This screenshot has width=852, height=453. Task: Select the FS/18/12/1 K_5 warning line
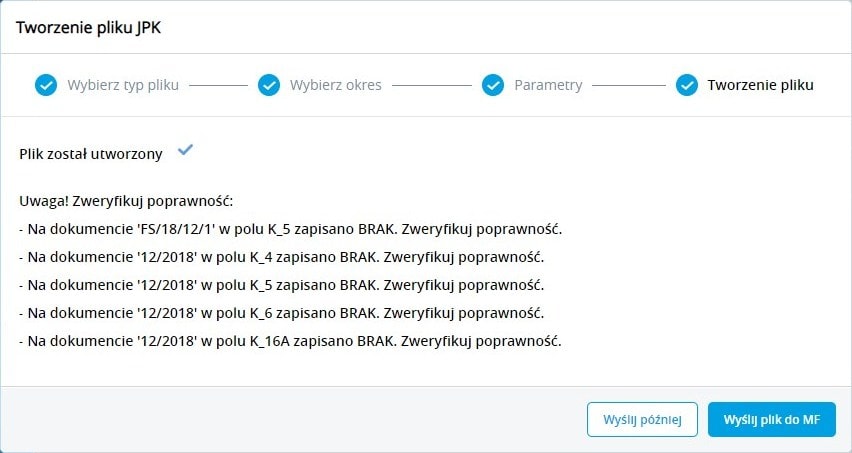coord(291,228)
